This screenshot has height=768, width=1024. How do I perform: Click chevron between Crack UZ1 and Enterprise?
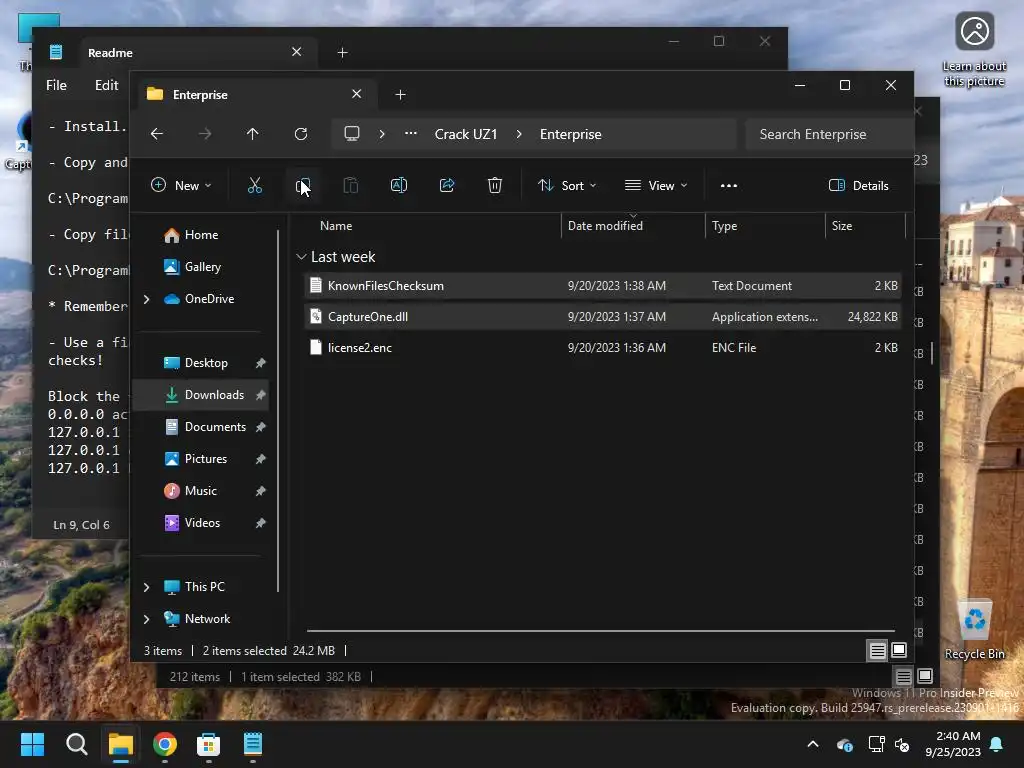519,134
